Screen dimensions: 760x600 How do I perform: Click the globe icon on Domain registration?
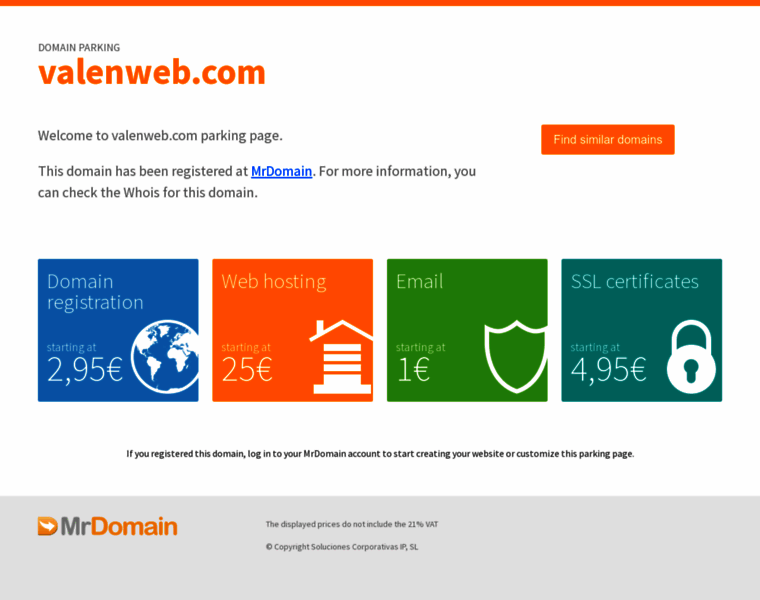pos(165,356)
